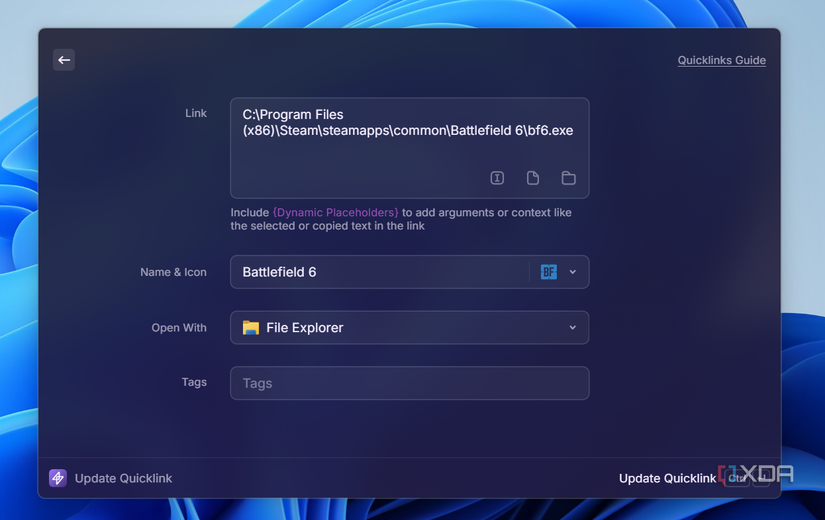
Task: Expand the icon picker chevron next to BF
Action: coord(573,272)
